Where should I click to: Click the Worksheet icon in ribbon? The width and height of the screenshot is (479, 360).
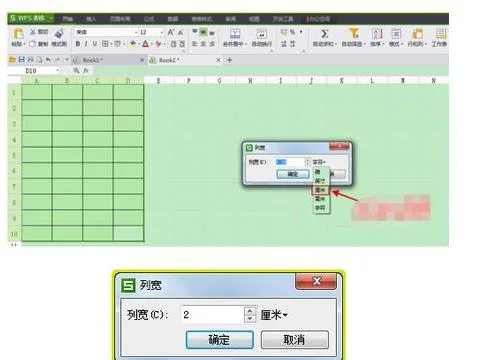[x=441, y=33]
